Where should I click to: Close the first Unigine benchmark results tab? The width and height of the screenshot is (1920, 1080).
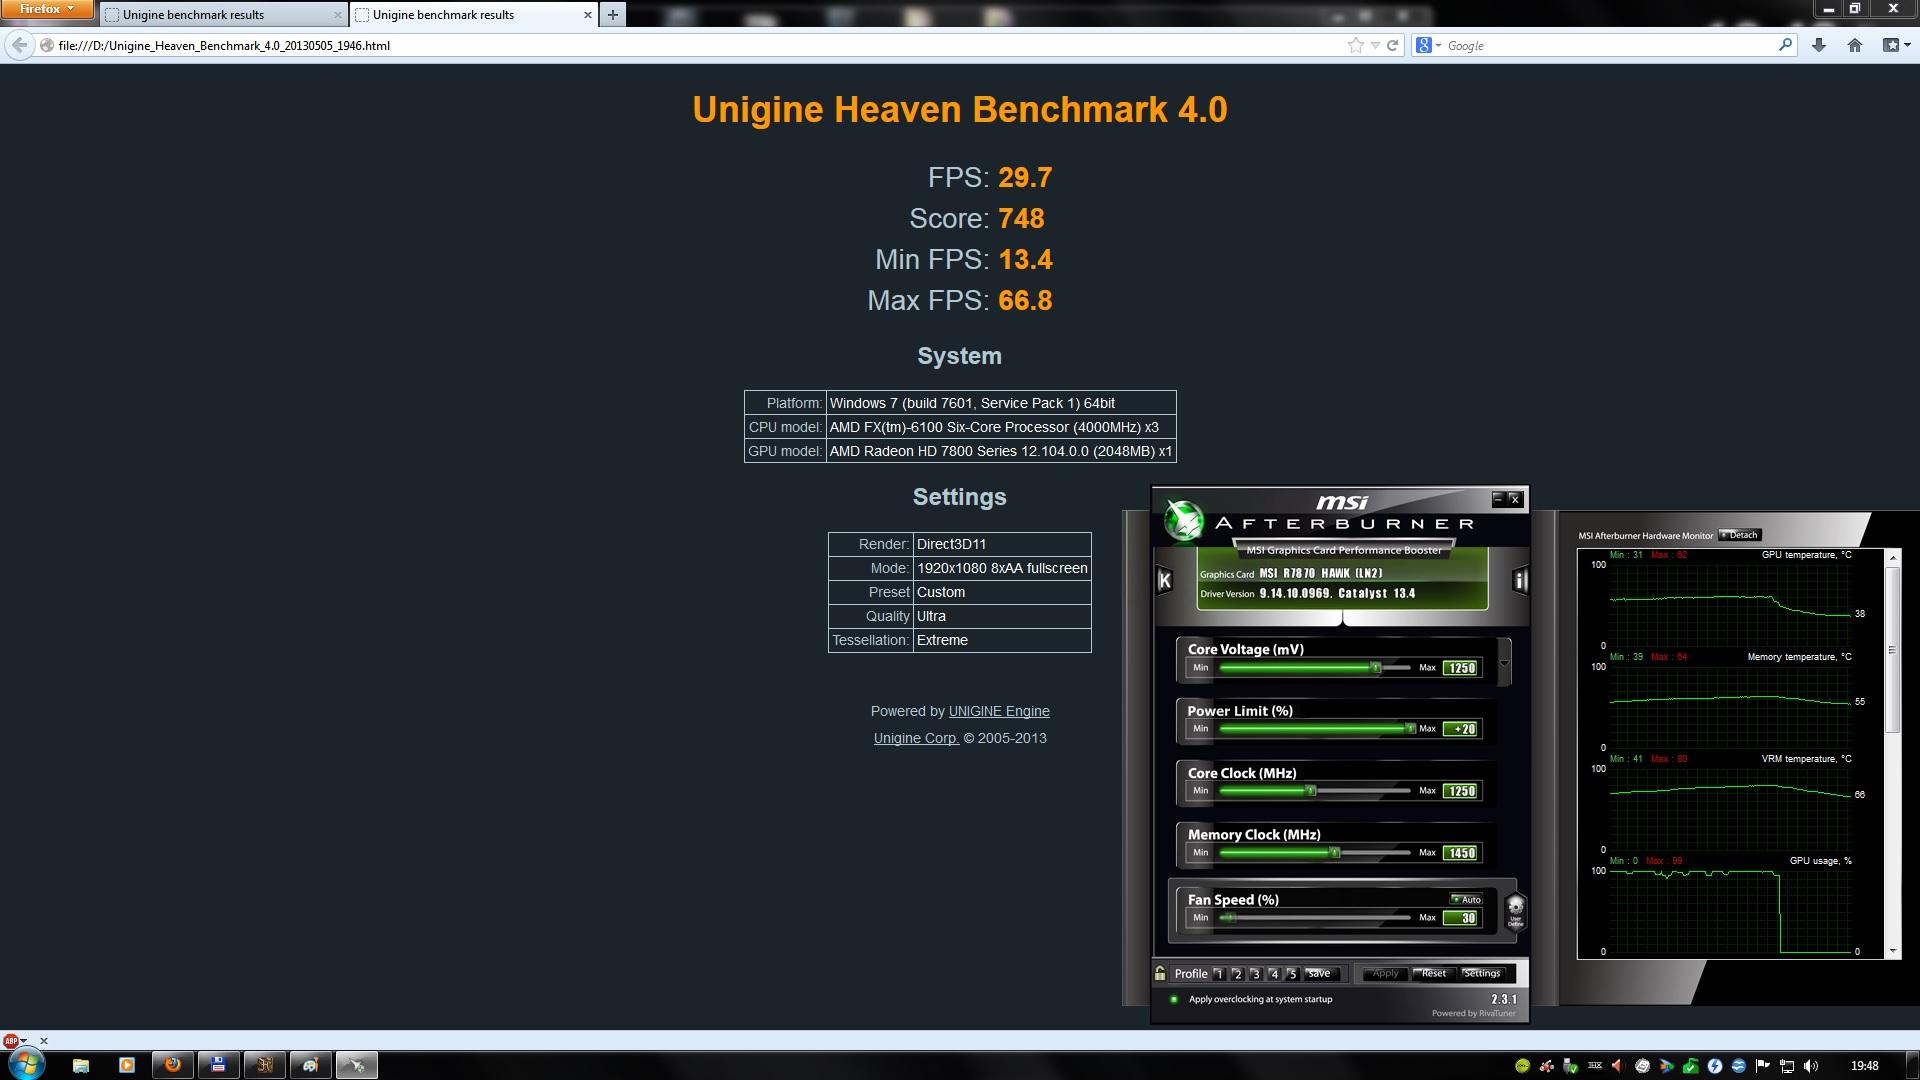coord(337,15)
